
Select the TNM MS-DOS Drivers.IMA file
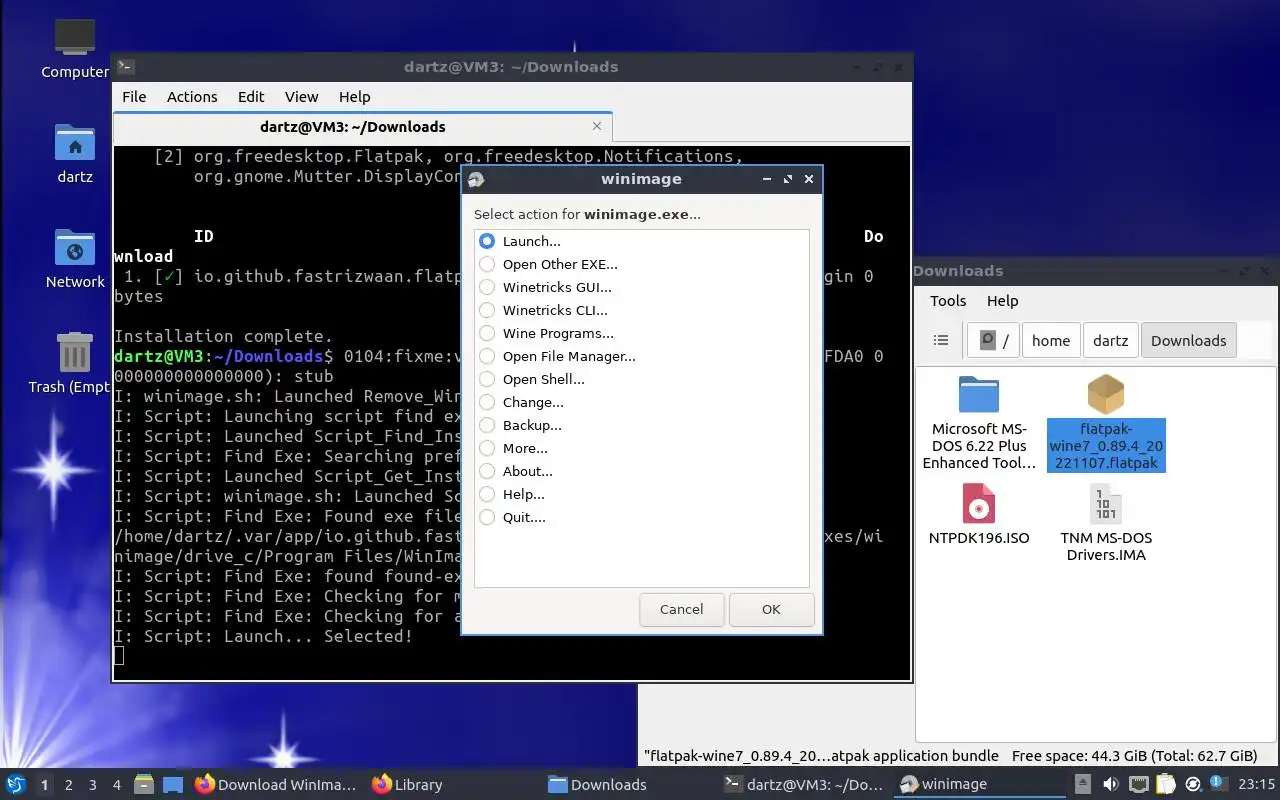(1105, 522)
